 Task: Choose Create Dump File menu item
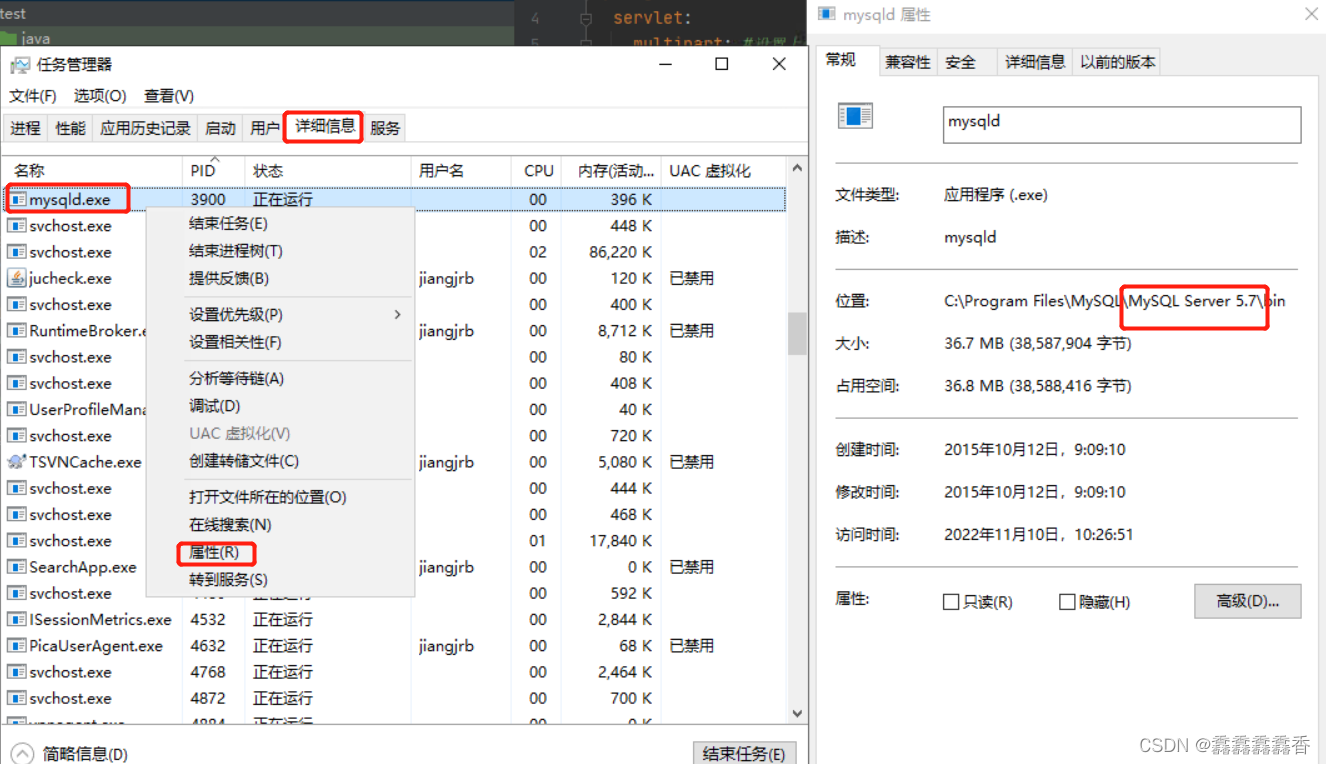point(280,461)
